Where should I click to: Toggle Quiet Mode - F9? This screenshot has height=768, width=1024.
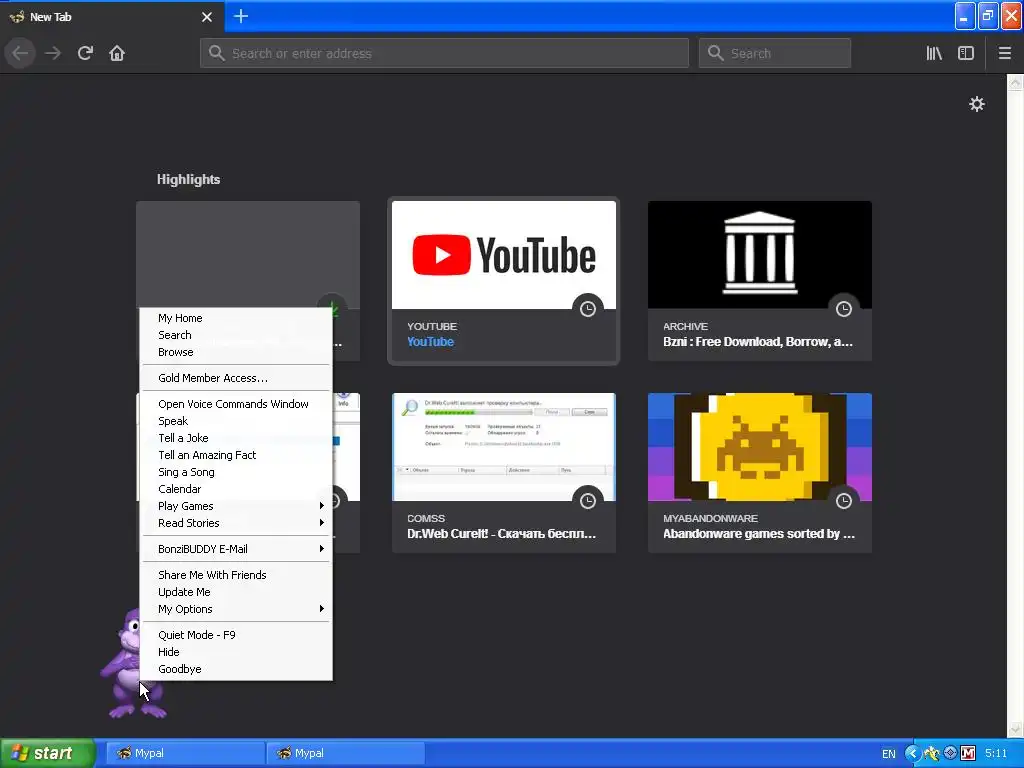tap(236, 635)
